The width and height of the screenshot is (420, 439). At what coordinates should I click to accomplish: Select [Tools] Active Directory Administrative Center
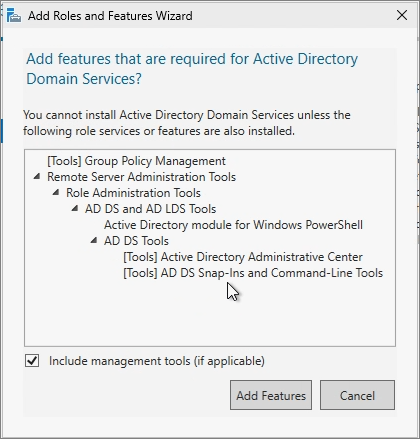pos(243,257)
